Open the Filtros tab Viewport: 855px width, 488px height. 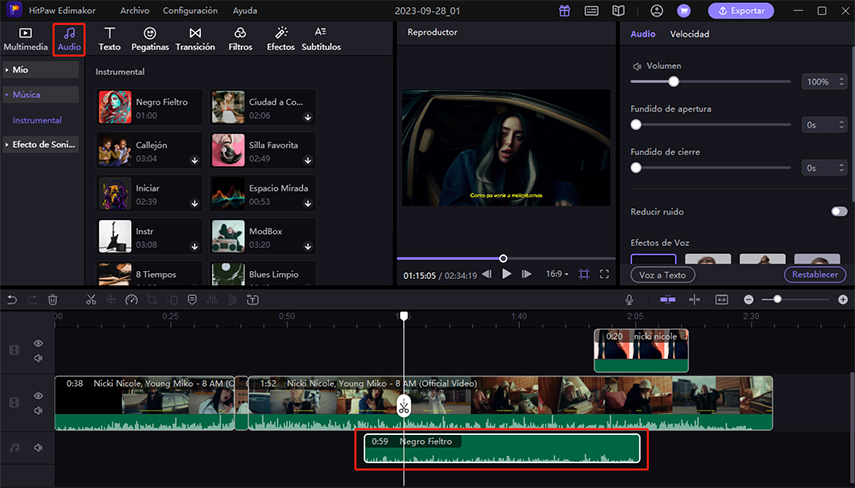240,39
